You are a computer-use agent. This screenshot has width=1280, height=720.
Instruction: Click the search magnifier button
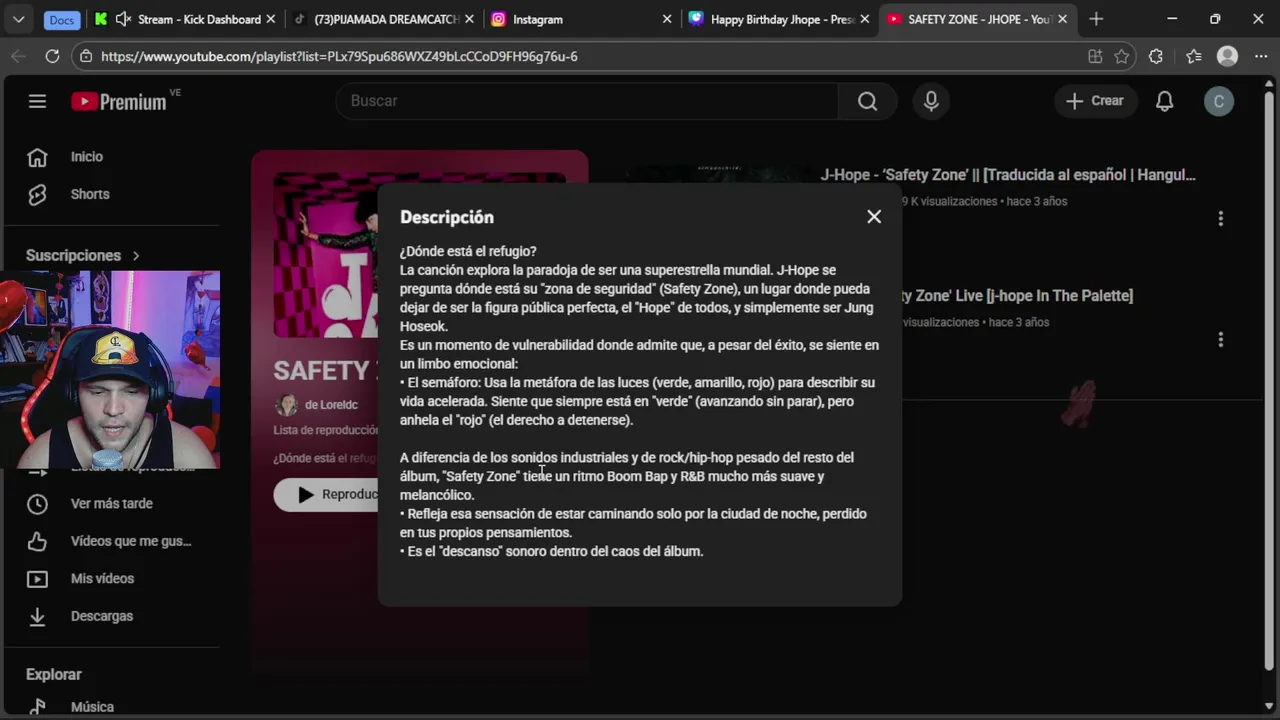(x=867, y=101)
